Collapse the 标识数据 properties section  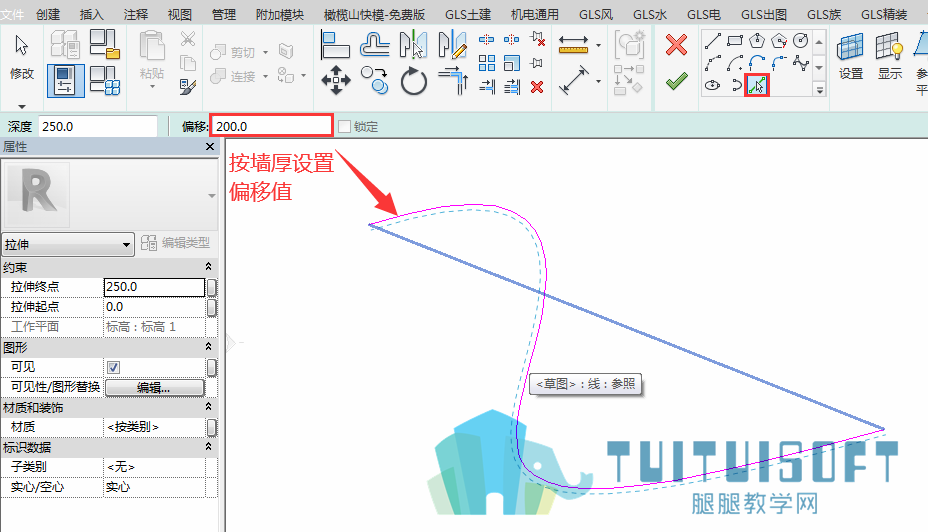point(208,447)
